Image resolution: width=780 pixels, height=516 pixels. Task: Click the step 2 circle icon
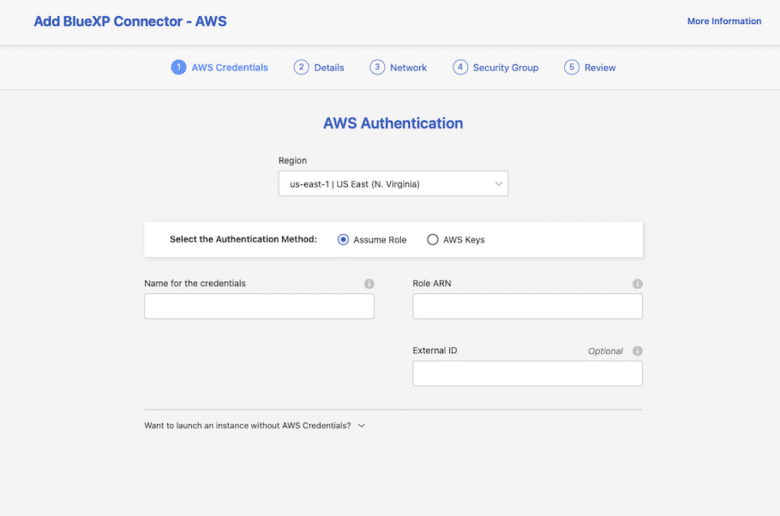[301, 67]
